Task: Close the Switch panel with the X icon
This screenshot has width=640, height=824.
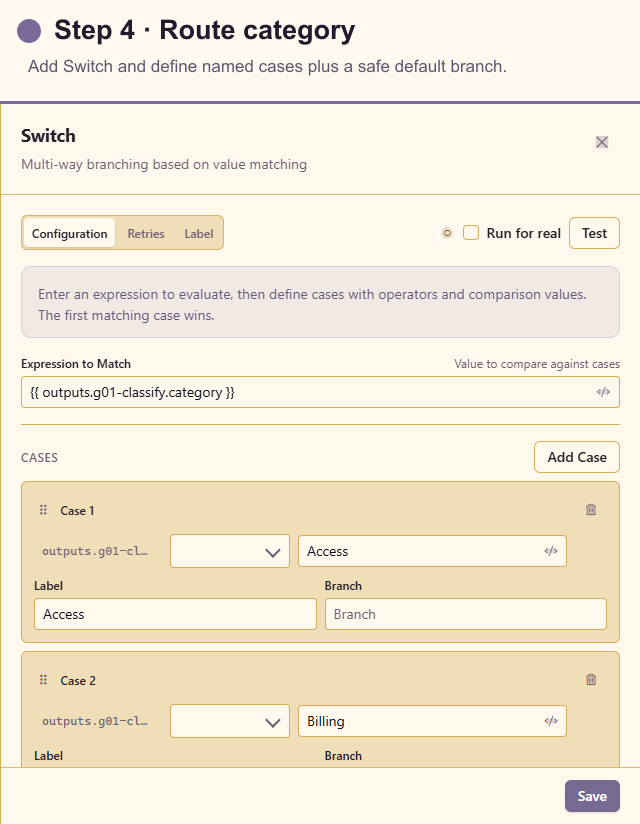Action: [x=602, y=142]
